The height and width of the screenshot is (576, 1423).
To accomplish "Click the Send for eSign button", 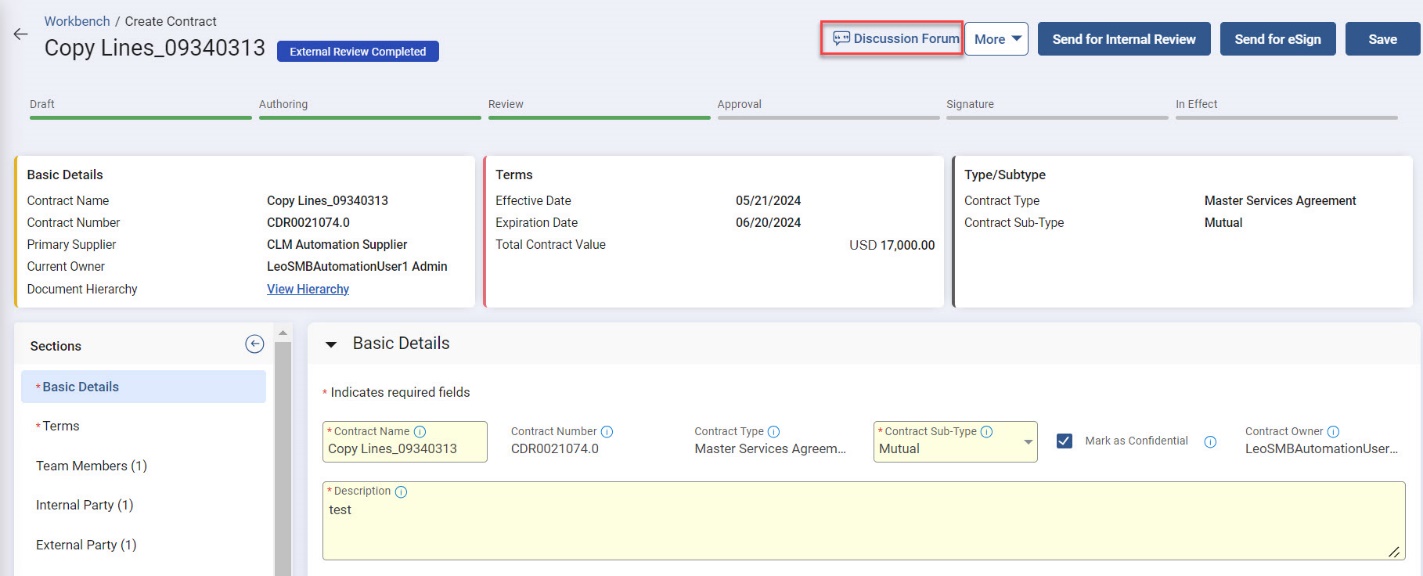I will point(1277,39).
